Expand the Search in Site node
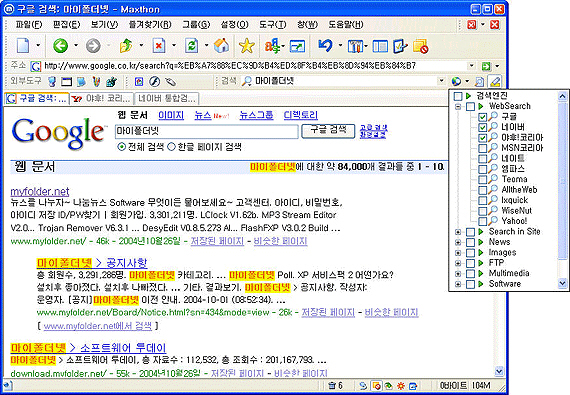 (458, 232)
